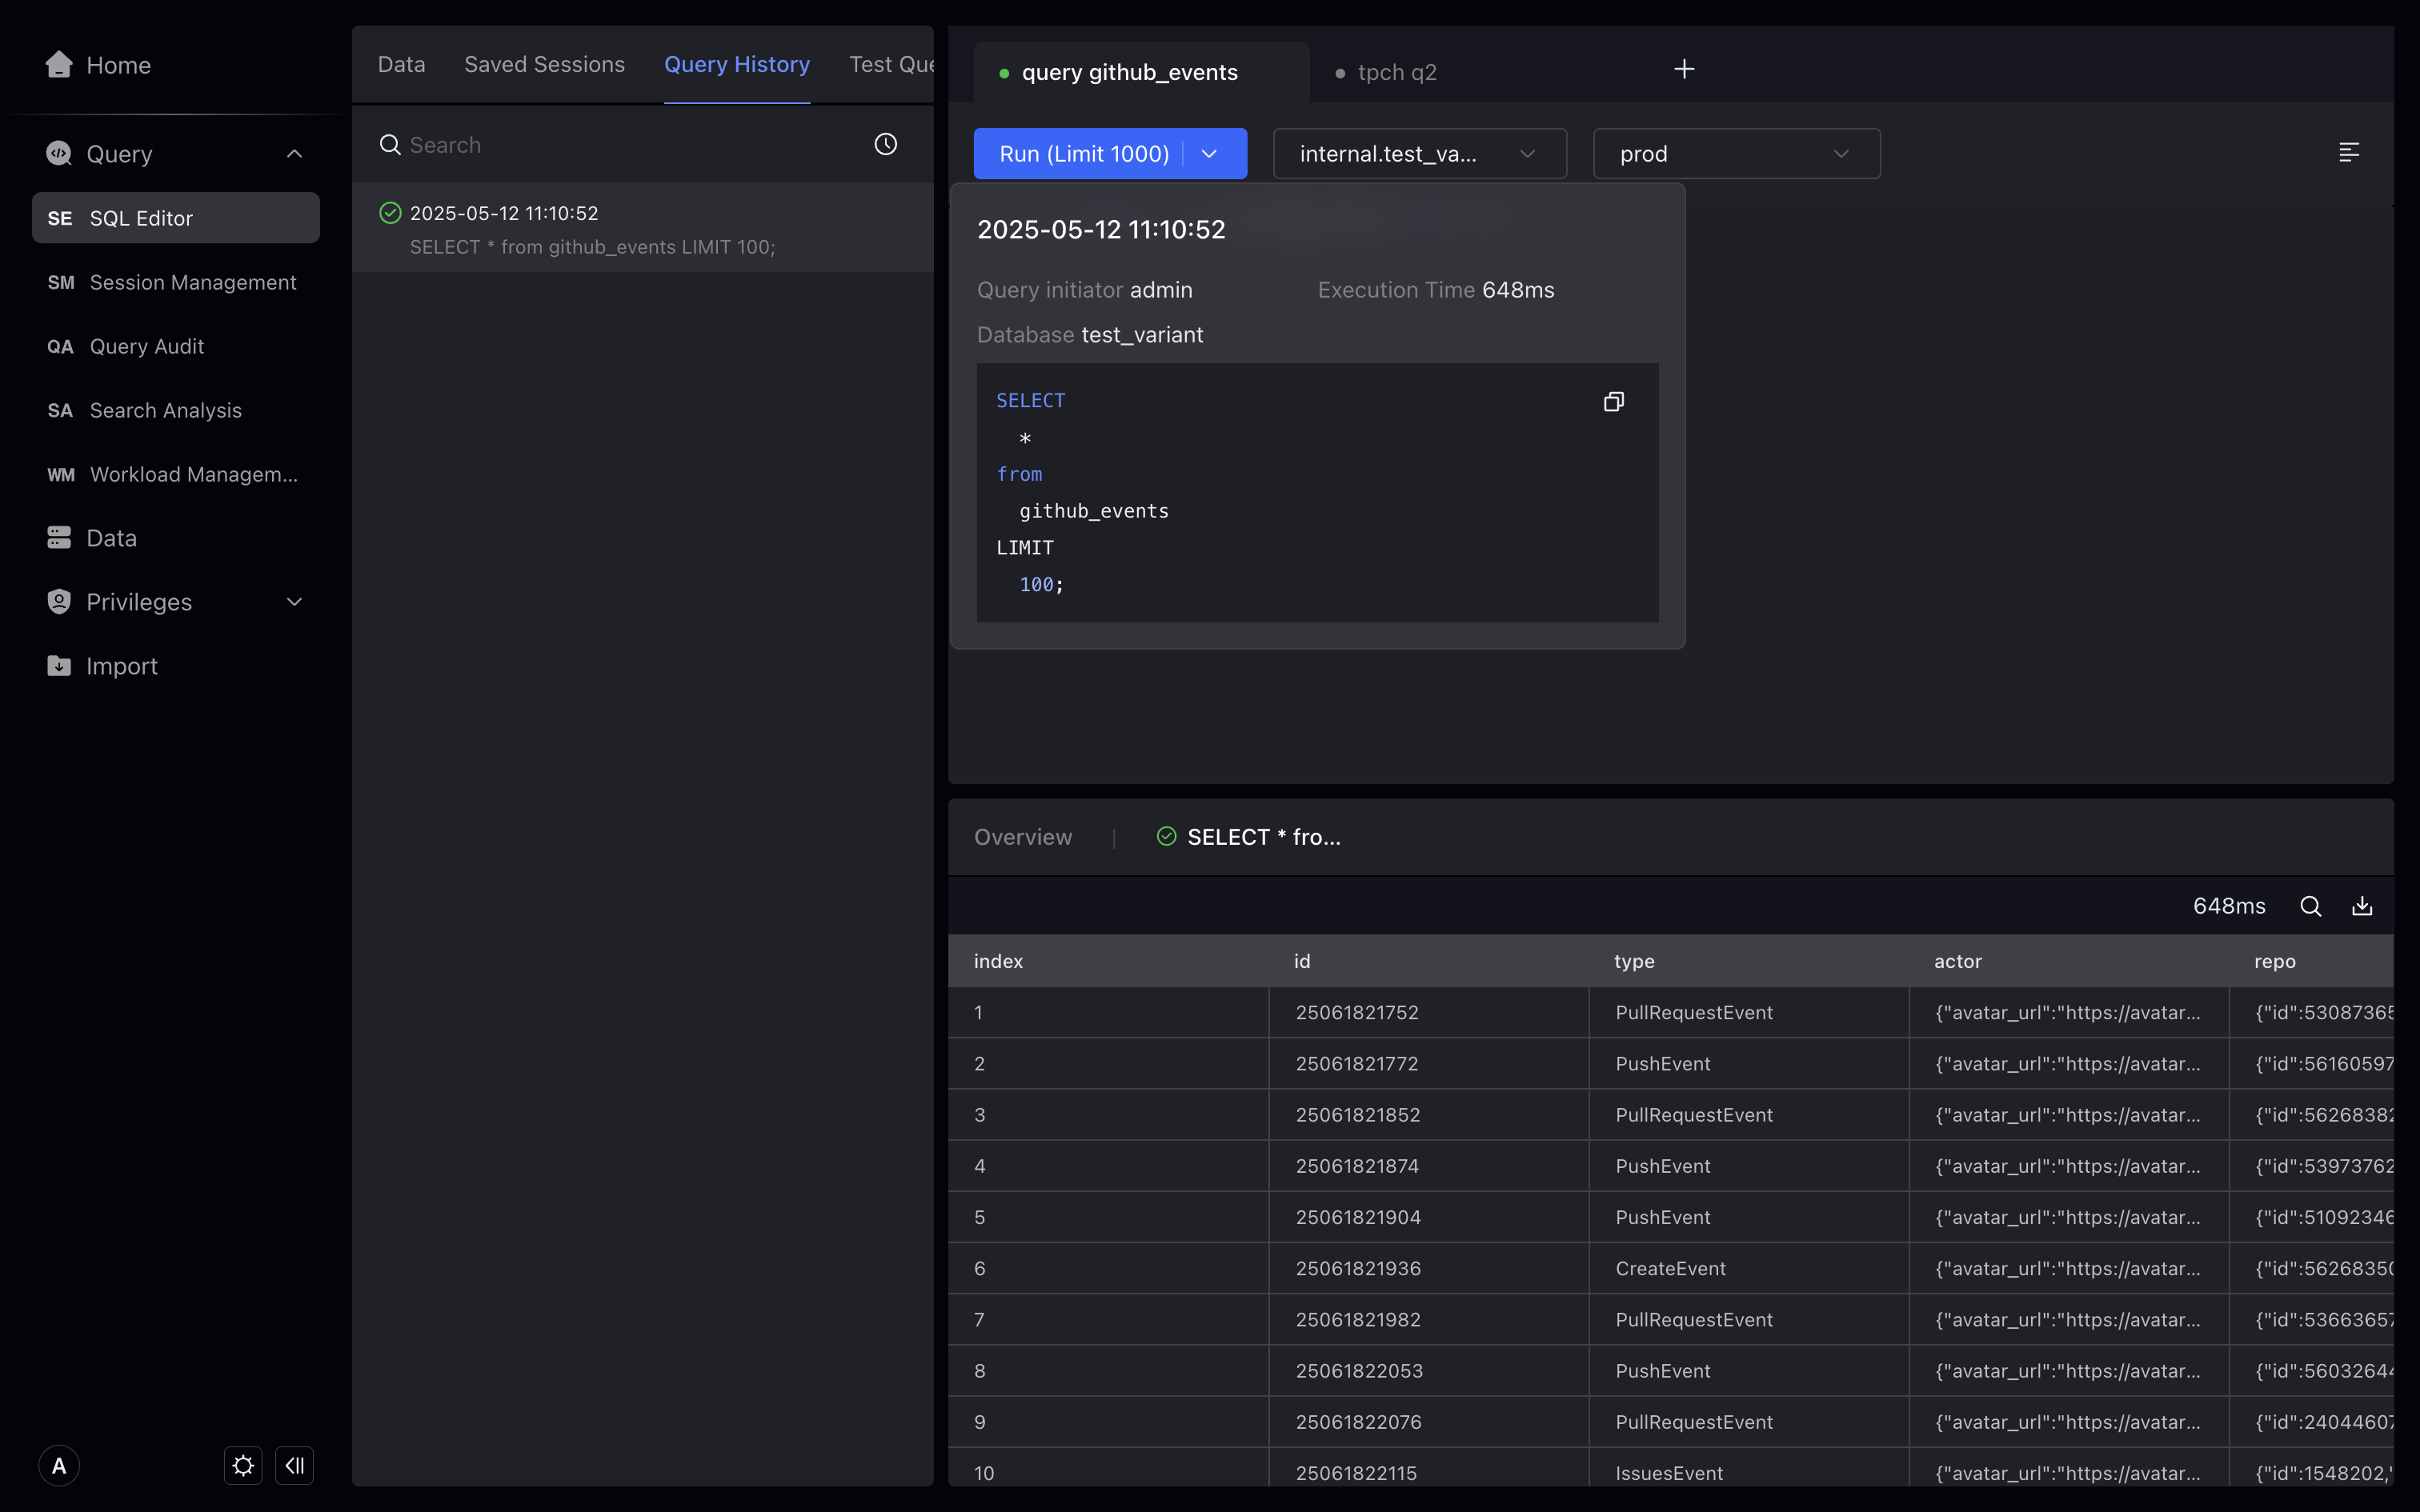This screenshot has width=2420, height=1512.
Task: Click the format SQL icon
Action: [2349, 152]
